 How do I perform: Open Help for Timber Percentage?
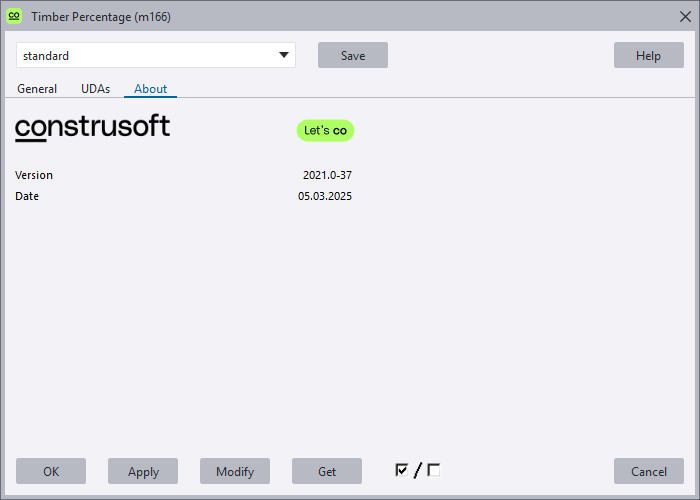[x=649, y=55]
